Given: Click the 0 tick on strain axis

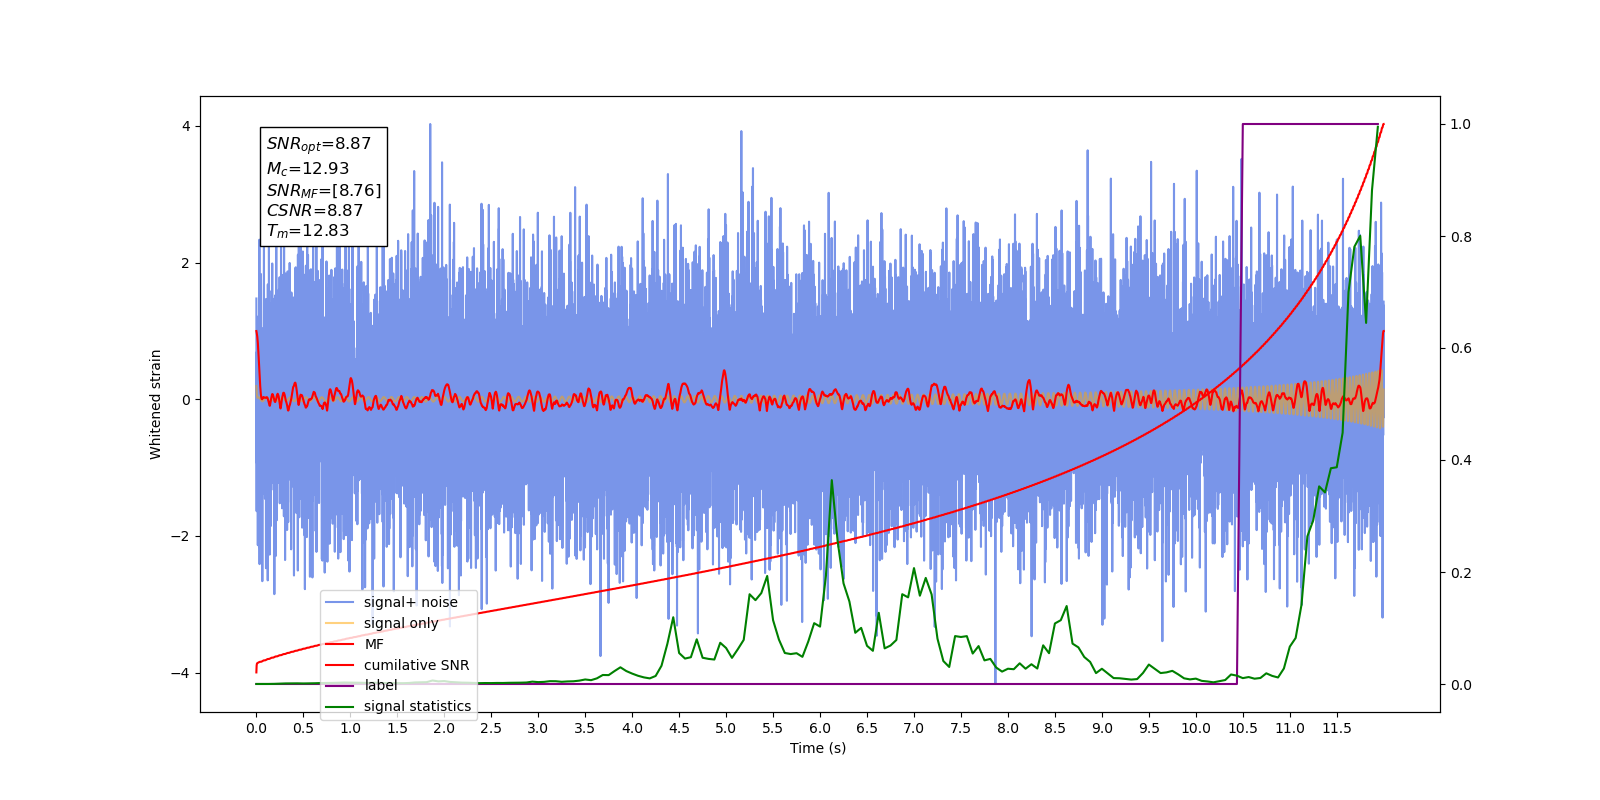Looking at the screenshot, I should (x=186, y=400).
